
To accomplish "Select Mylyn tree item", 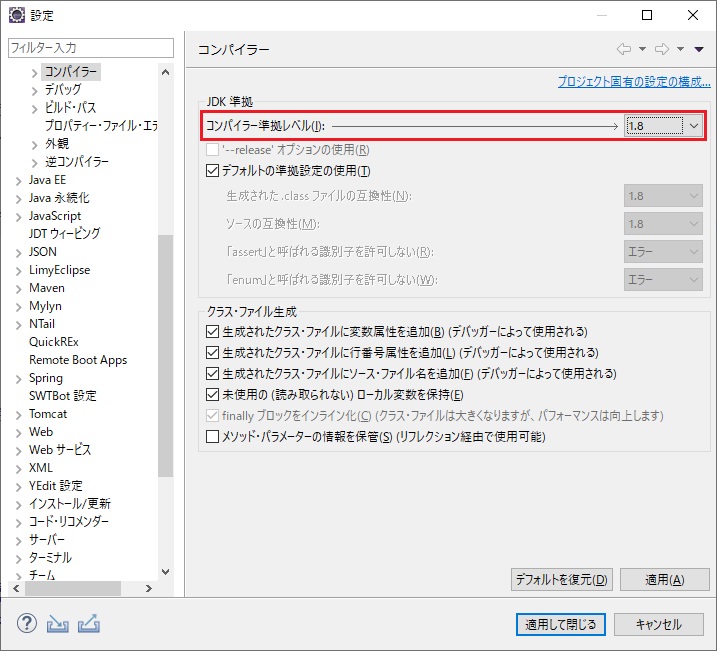I will point(45,305).
